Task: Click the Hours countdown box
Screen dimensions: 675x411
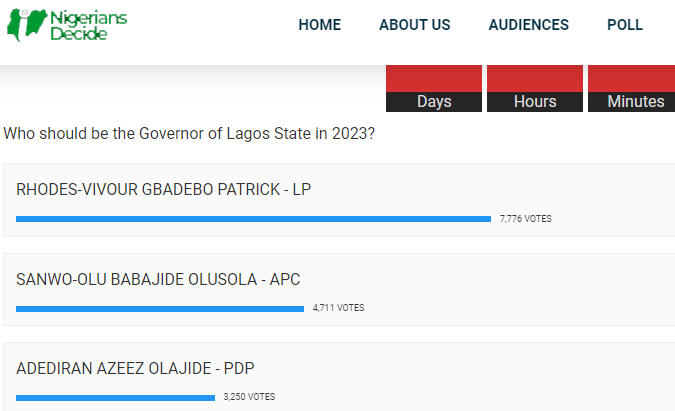Action: [x=535, y=89]
